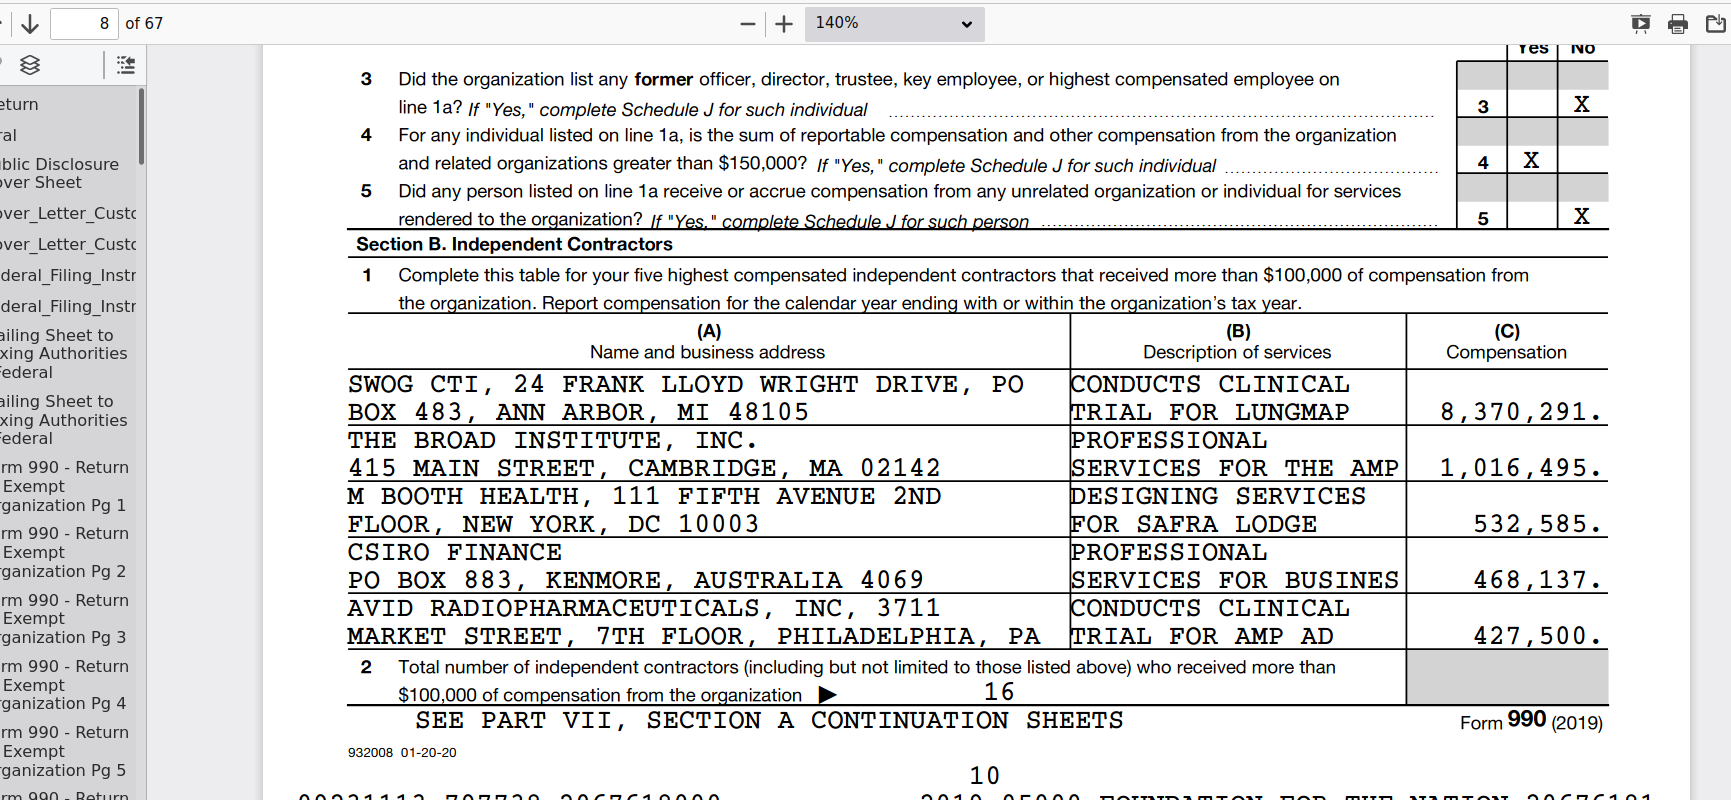Click 'Section B. Independent Contractors' heading

pos(514,244)
